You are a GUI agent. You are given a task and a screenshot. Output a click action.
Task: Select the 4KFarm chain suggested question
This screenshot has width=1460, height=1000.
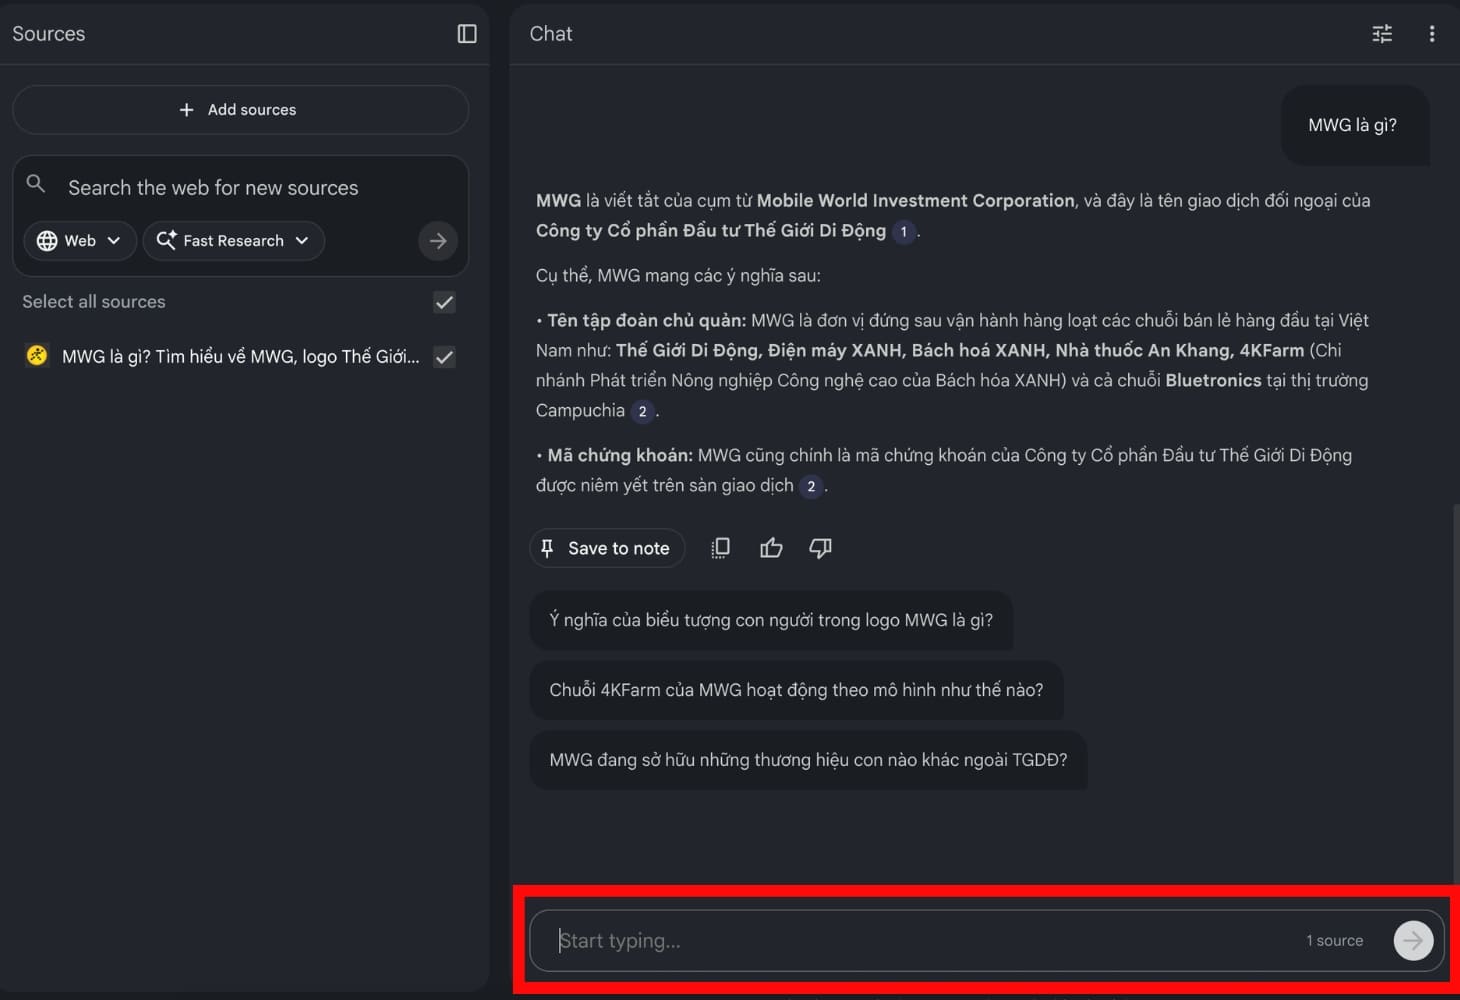[795, 690]
